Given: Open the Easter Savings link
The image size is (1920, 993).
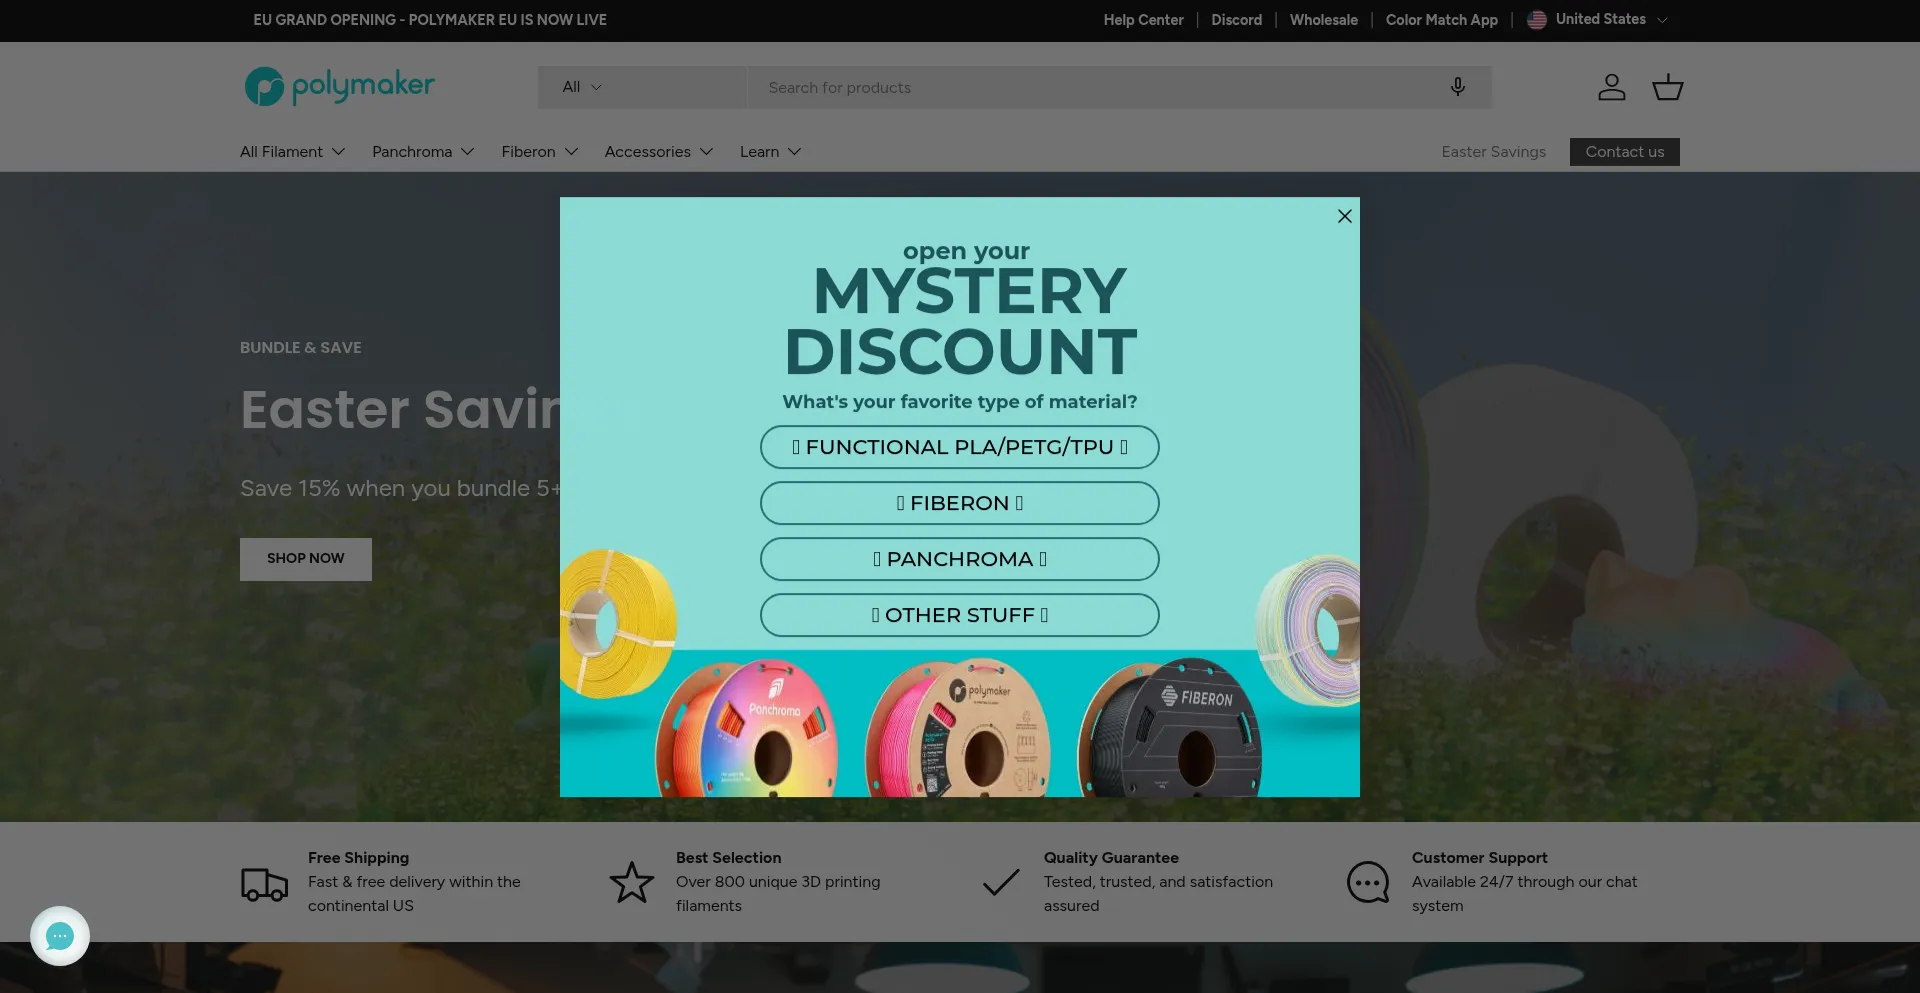Looking at the screenshot, I should [x=1493, y=152].
